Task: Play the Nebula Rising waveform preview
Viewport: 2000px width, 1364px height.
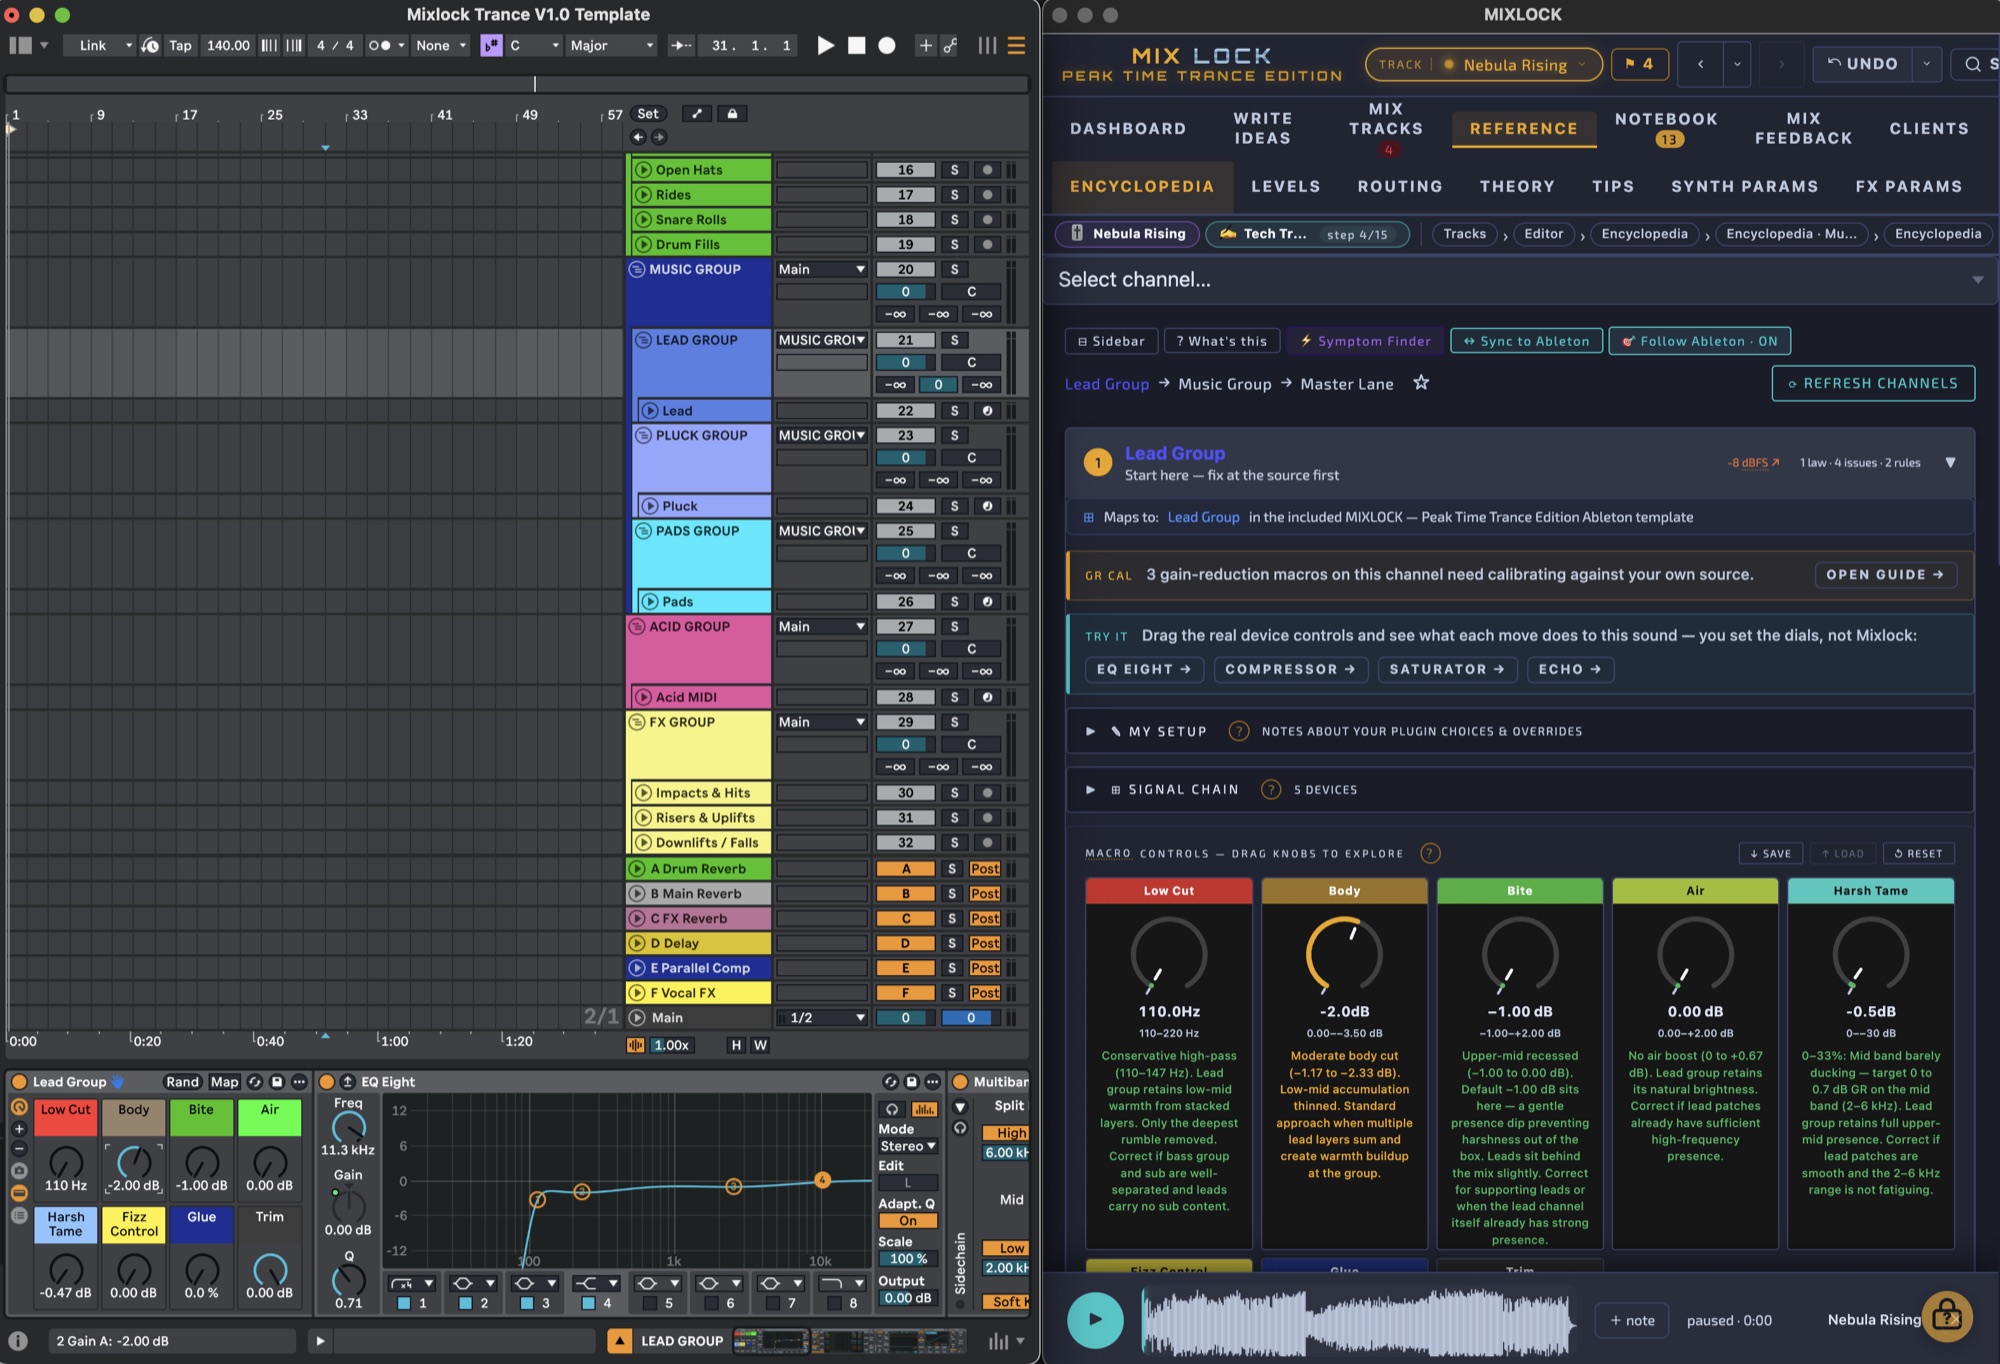Action: [x=1095, y=1320]
